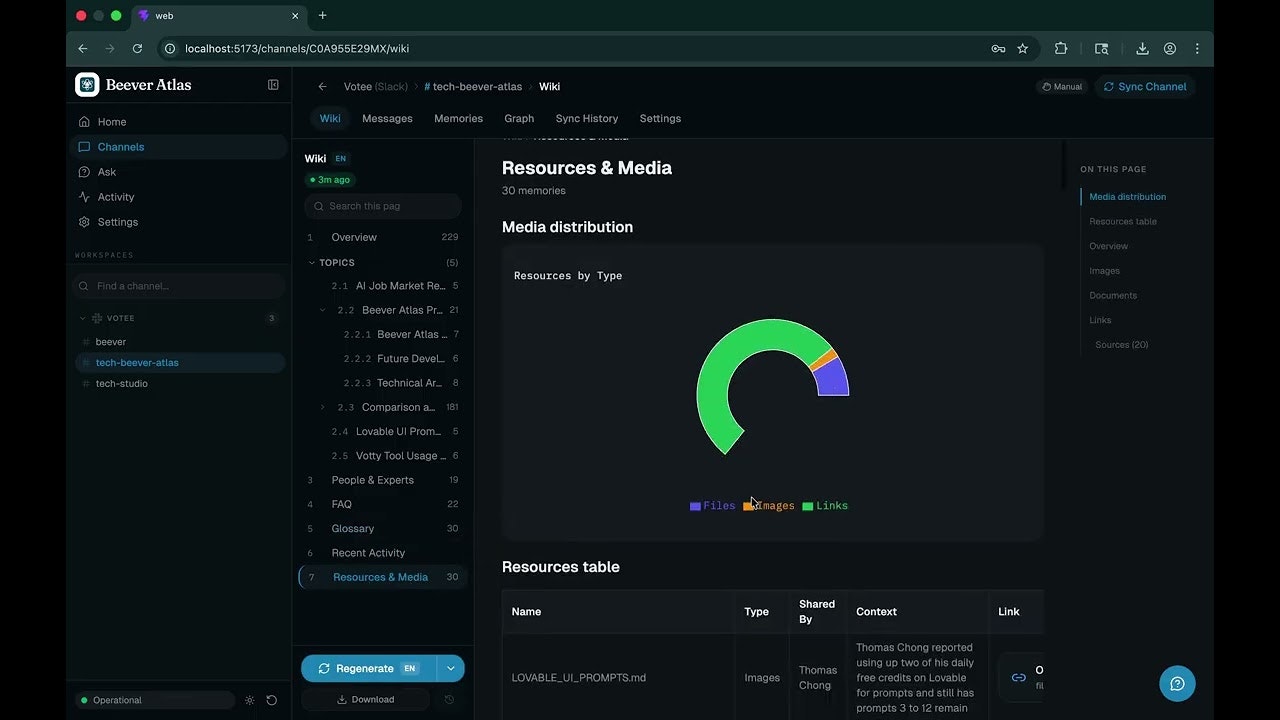This screenshot has height=720, width=1280.
Task: Toggle the Files series in chart legend
Action: pos(712,506)
